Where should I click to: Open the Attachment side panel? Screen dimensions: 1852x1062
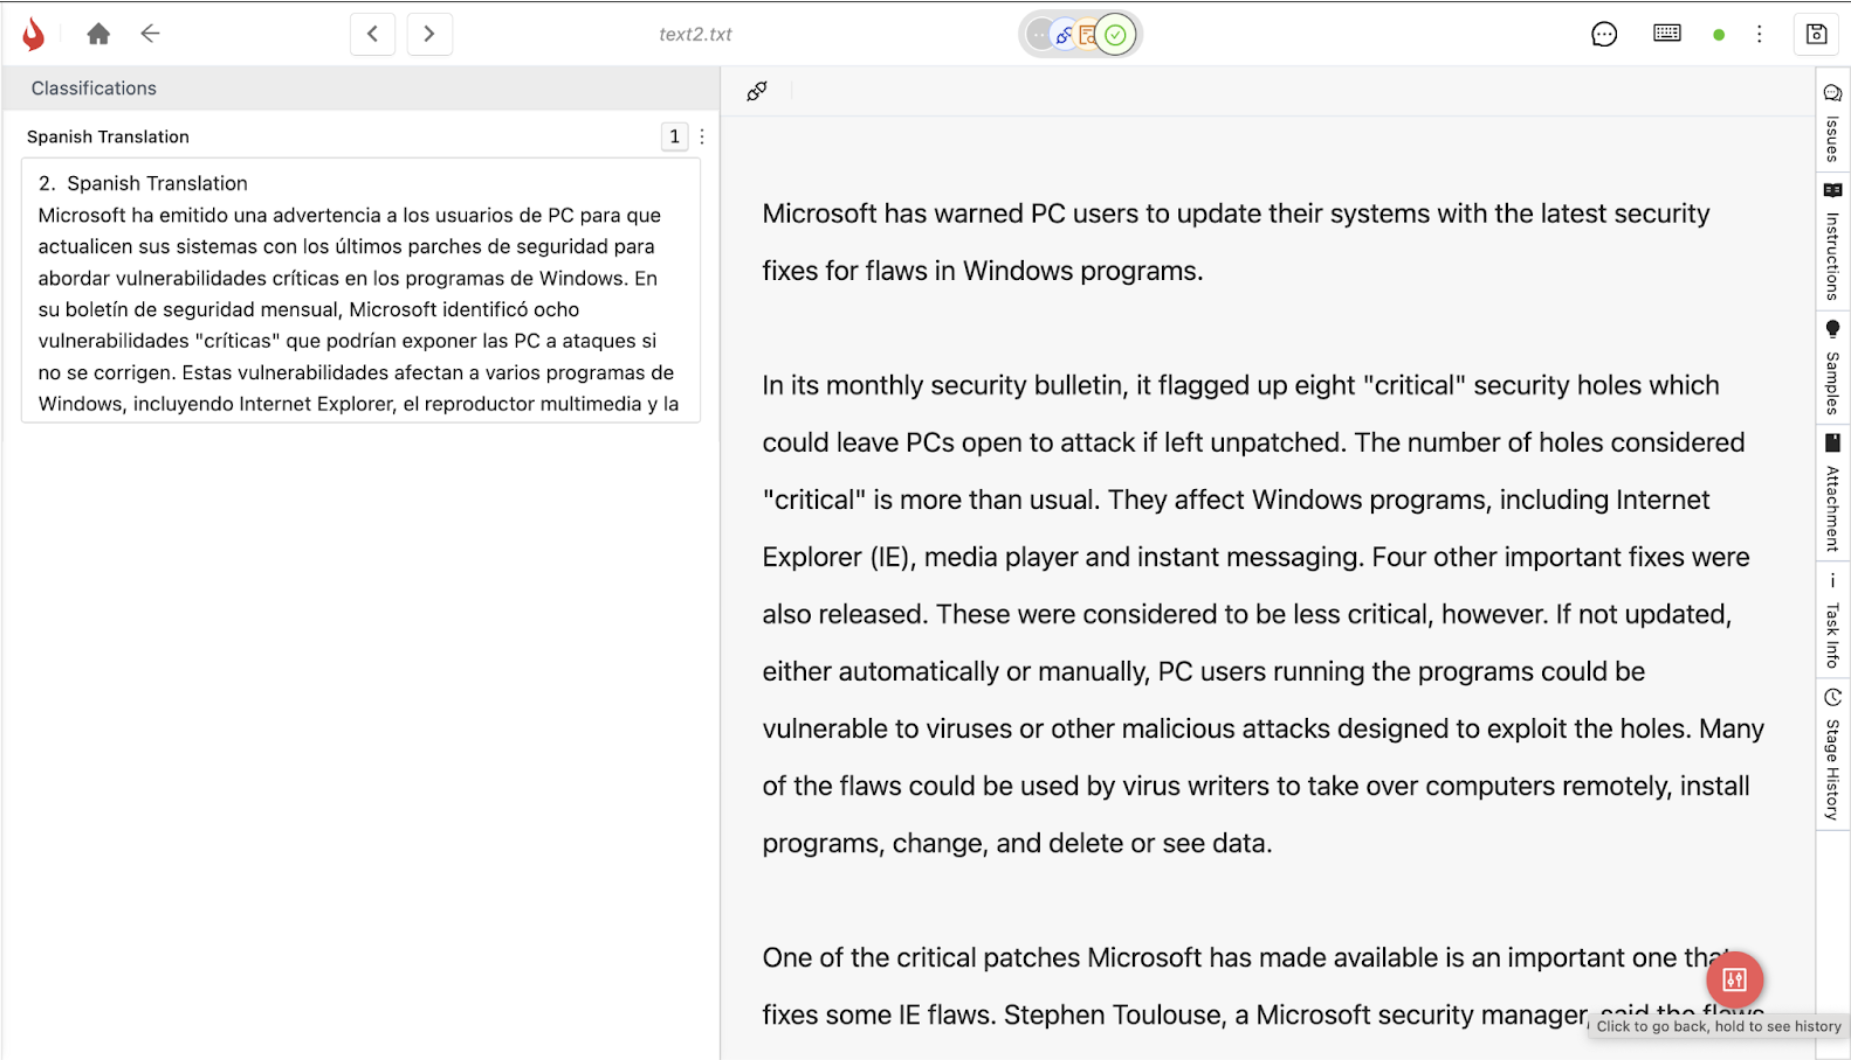1833,493
